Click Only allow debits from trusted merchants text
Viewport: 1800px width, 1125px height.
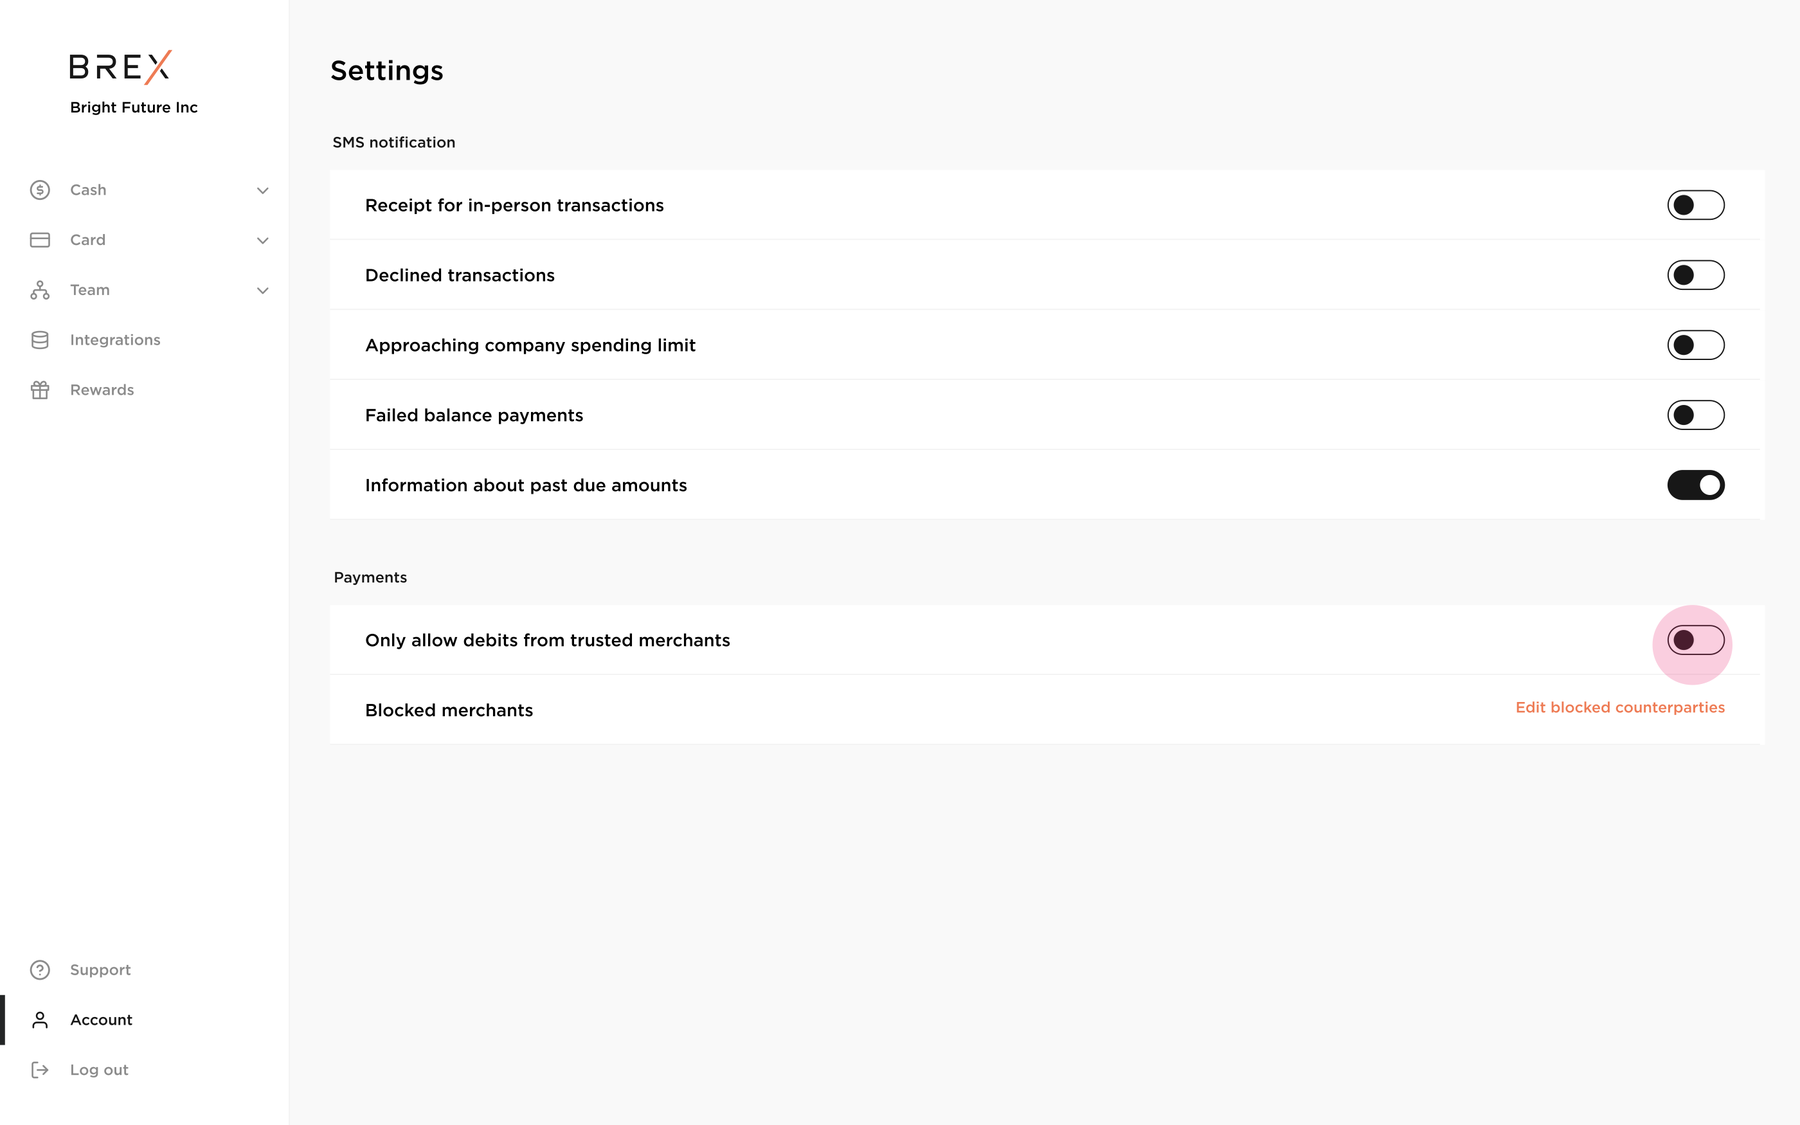(548, 640)
